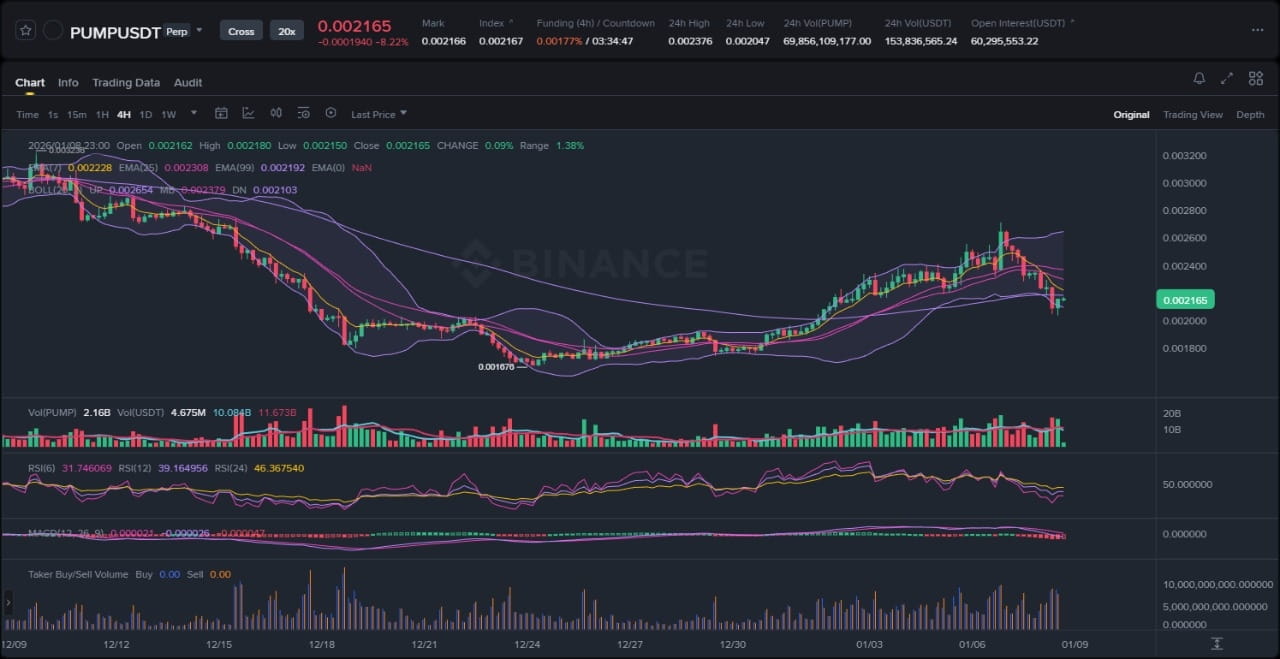Image resolution: width=1280 pixels, height=659 pixels.
Task: Click the Vol(PUMP) indicator label
Action: pos(54,412)
